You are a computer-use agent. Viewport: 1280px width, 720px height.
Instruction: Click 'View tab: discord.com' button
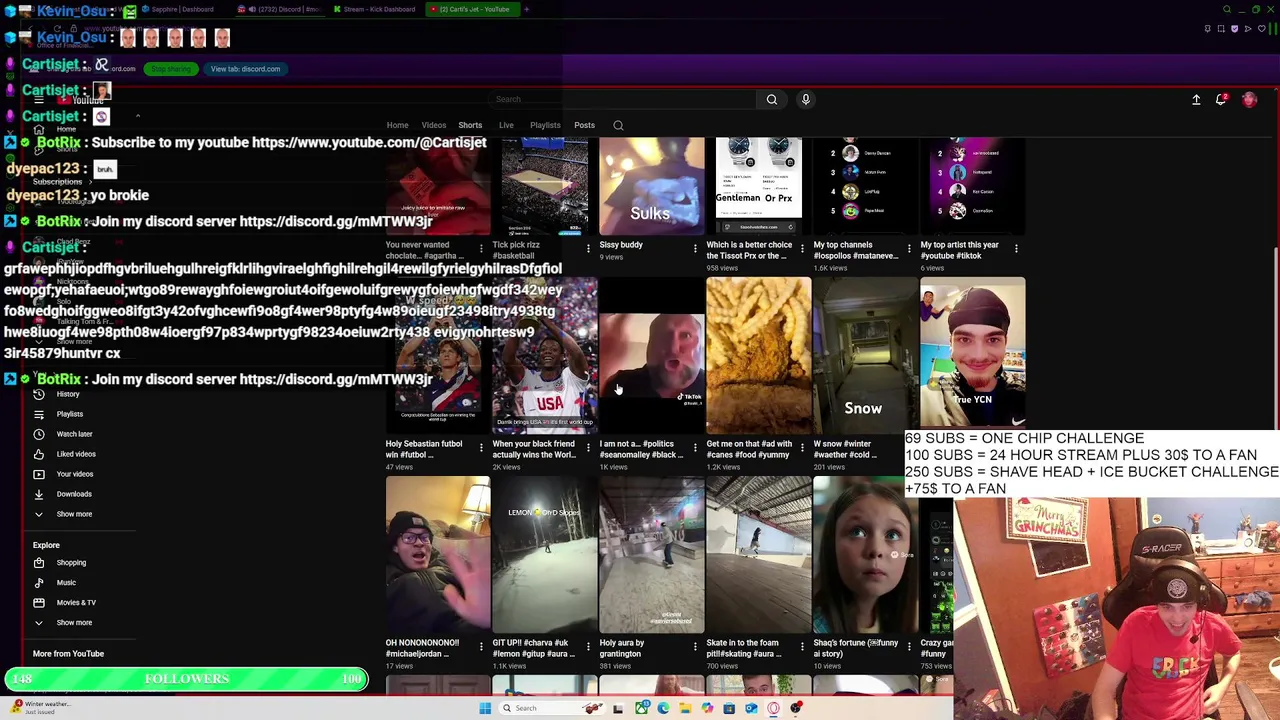[x=245, y=69]
